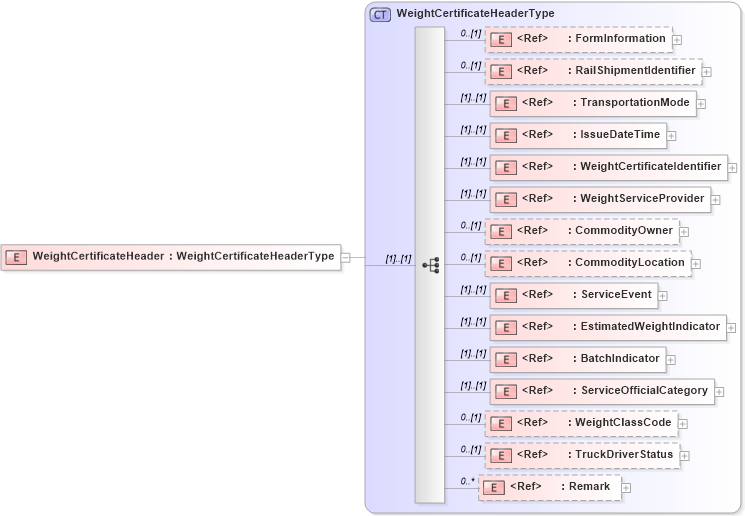The width and height of the screenshot is (745, 516).
Task: Click the 0..* cardinality beside Remark
Action: [467, 481]
